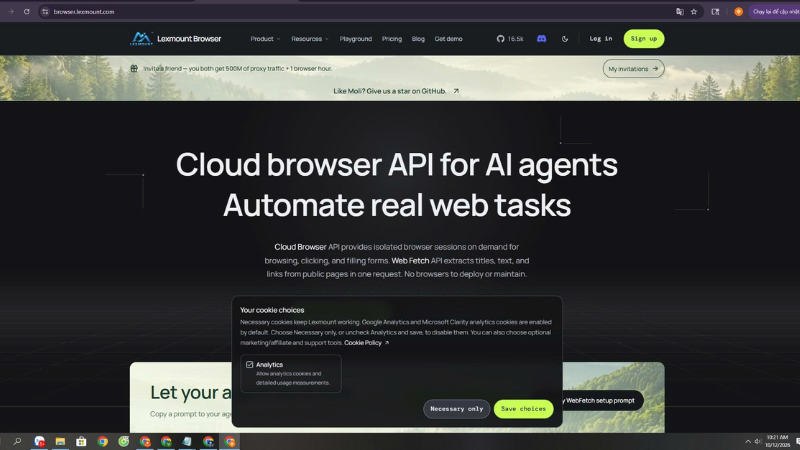Uncheck the Analytics cookie checkbox
Image resolution: width=800 pixels, height=450 pixels.
click(x=249, y=365)
